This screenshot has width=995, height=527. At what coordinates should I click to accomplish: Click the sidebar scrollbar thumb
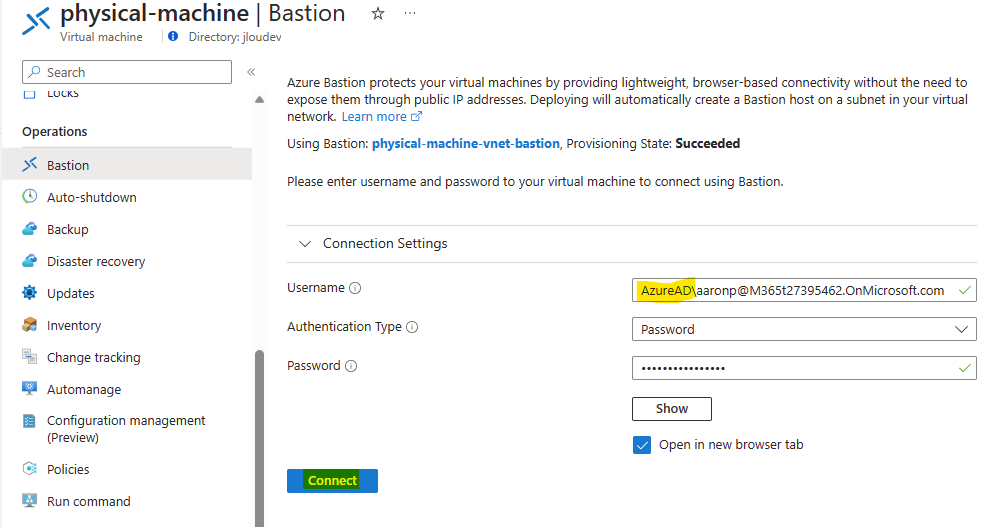[259, 438]
